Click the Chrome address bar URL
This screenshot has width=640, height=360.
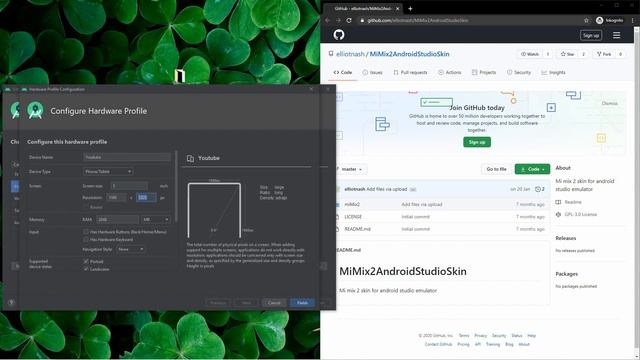(418, 20)
